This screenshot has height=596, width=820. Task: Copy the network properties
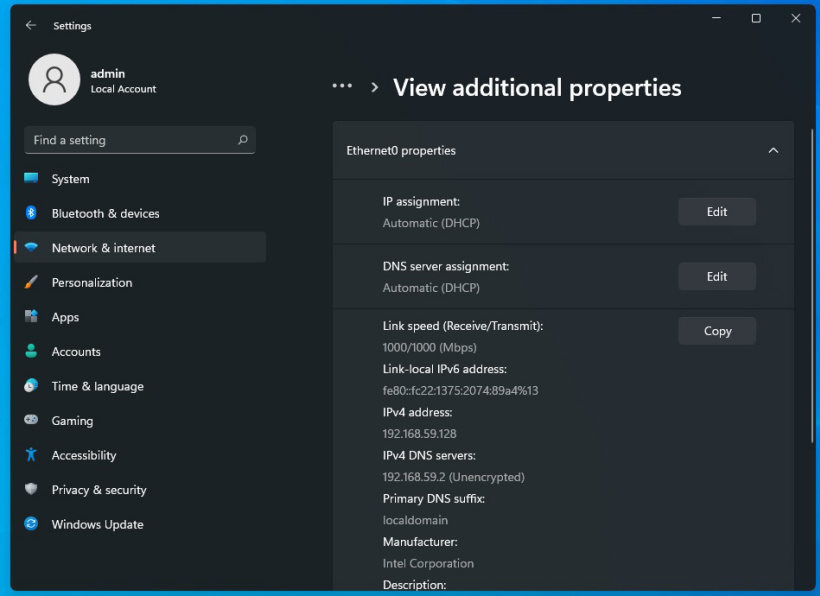pyautogui.click(x=716, y=330)
